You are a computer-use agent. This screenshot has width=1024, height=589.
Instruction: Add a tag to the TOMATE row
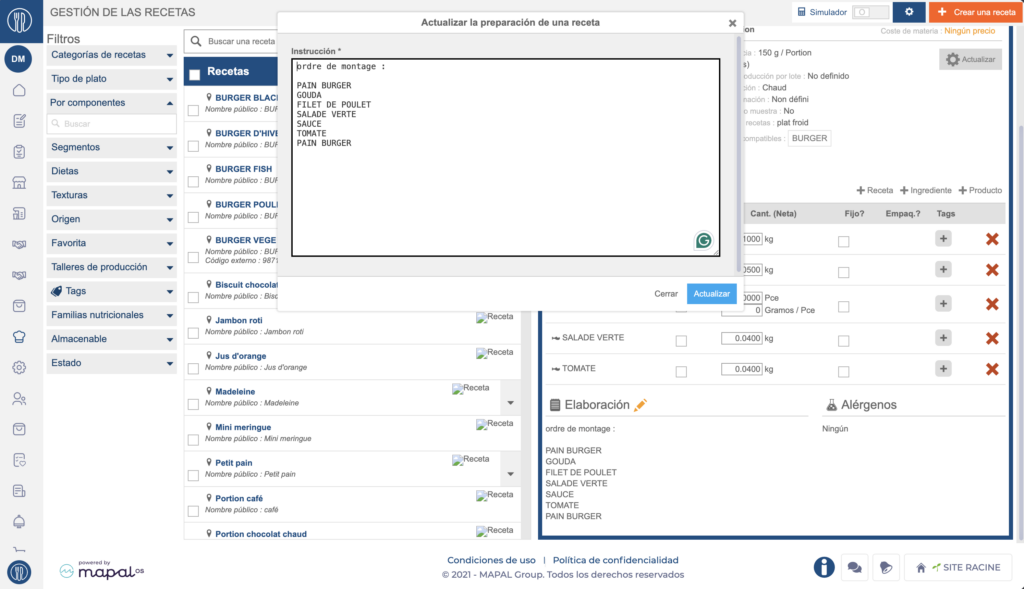tap(943, 368)
